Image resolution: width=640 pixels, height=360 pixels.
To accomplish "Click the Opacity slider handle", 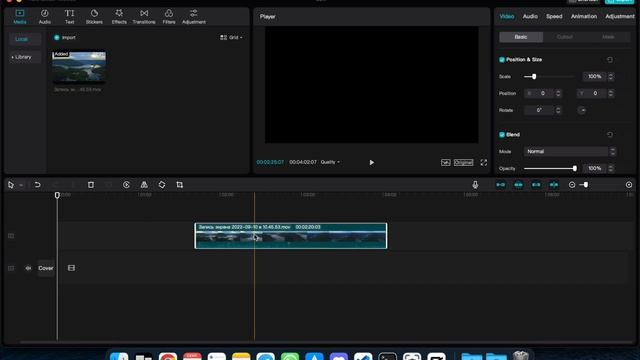I will (x=575, y=169).
